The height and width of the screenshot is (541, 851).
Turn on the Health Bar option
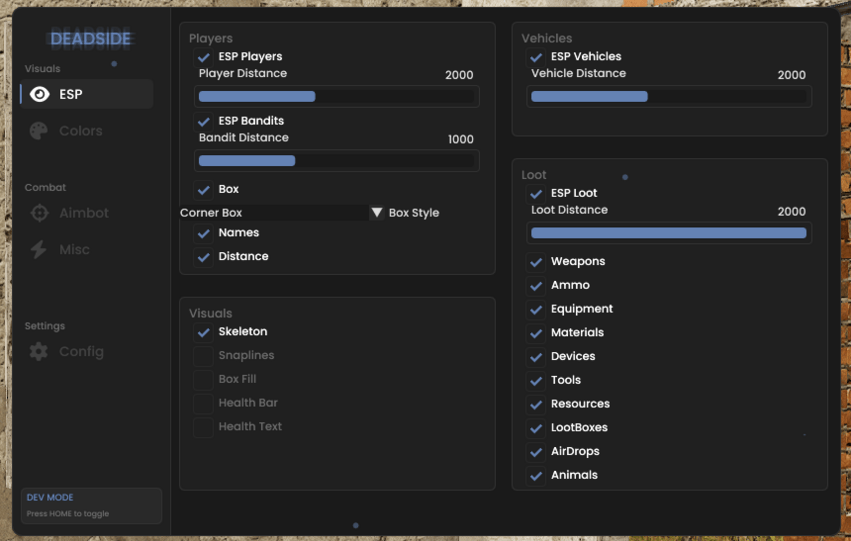(204, 403)
